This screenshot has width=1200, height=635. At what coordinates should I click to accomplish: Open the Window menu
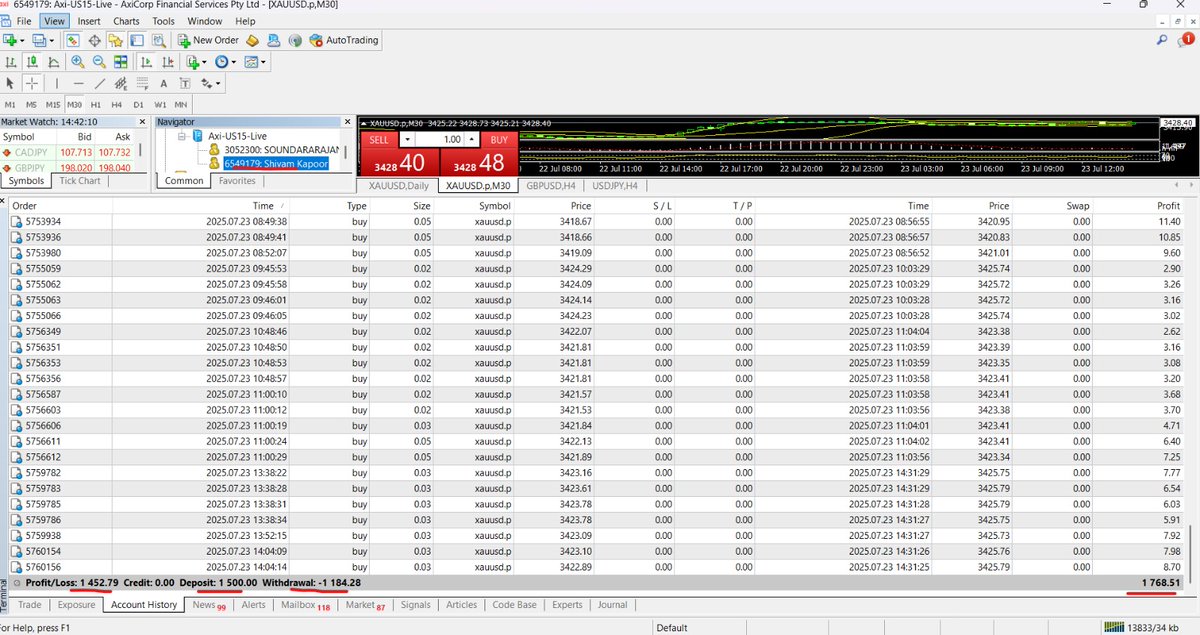pyautogui.click(x=205, y=21)
